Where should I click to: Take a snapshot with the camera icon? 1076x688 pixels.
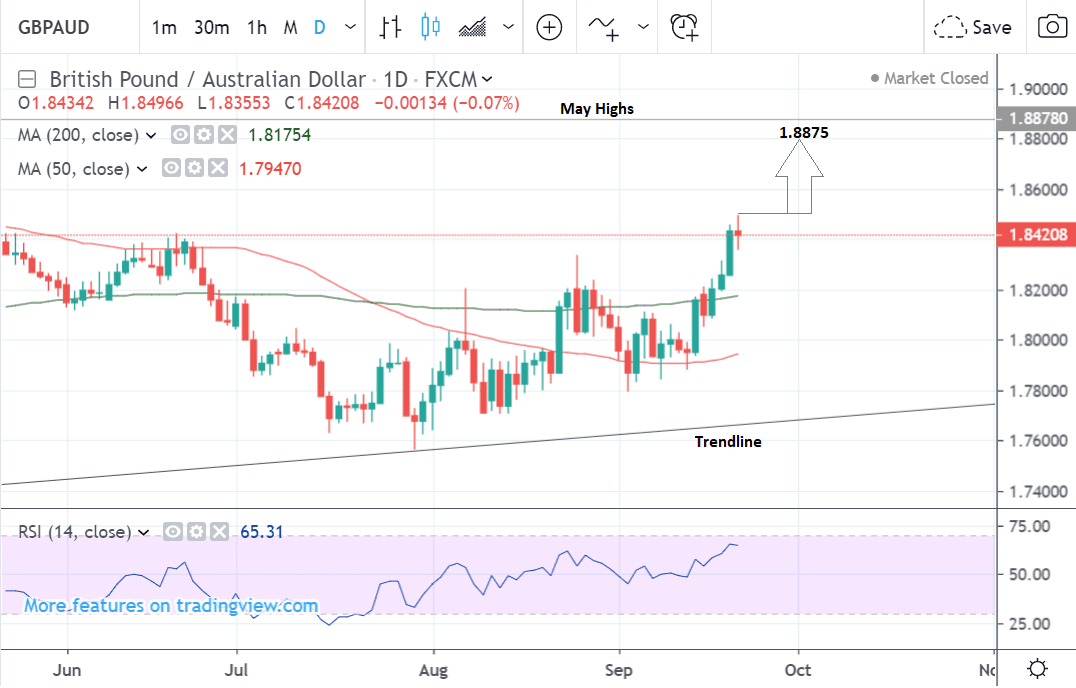pos(1051,27)
